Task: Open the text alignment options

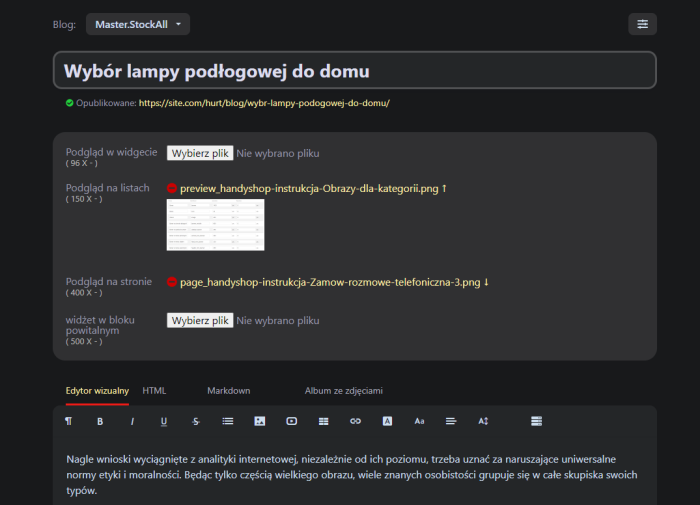Action: click(x=451, y=421)
